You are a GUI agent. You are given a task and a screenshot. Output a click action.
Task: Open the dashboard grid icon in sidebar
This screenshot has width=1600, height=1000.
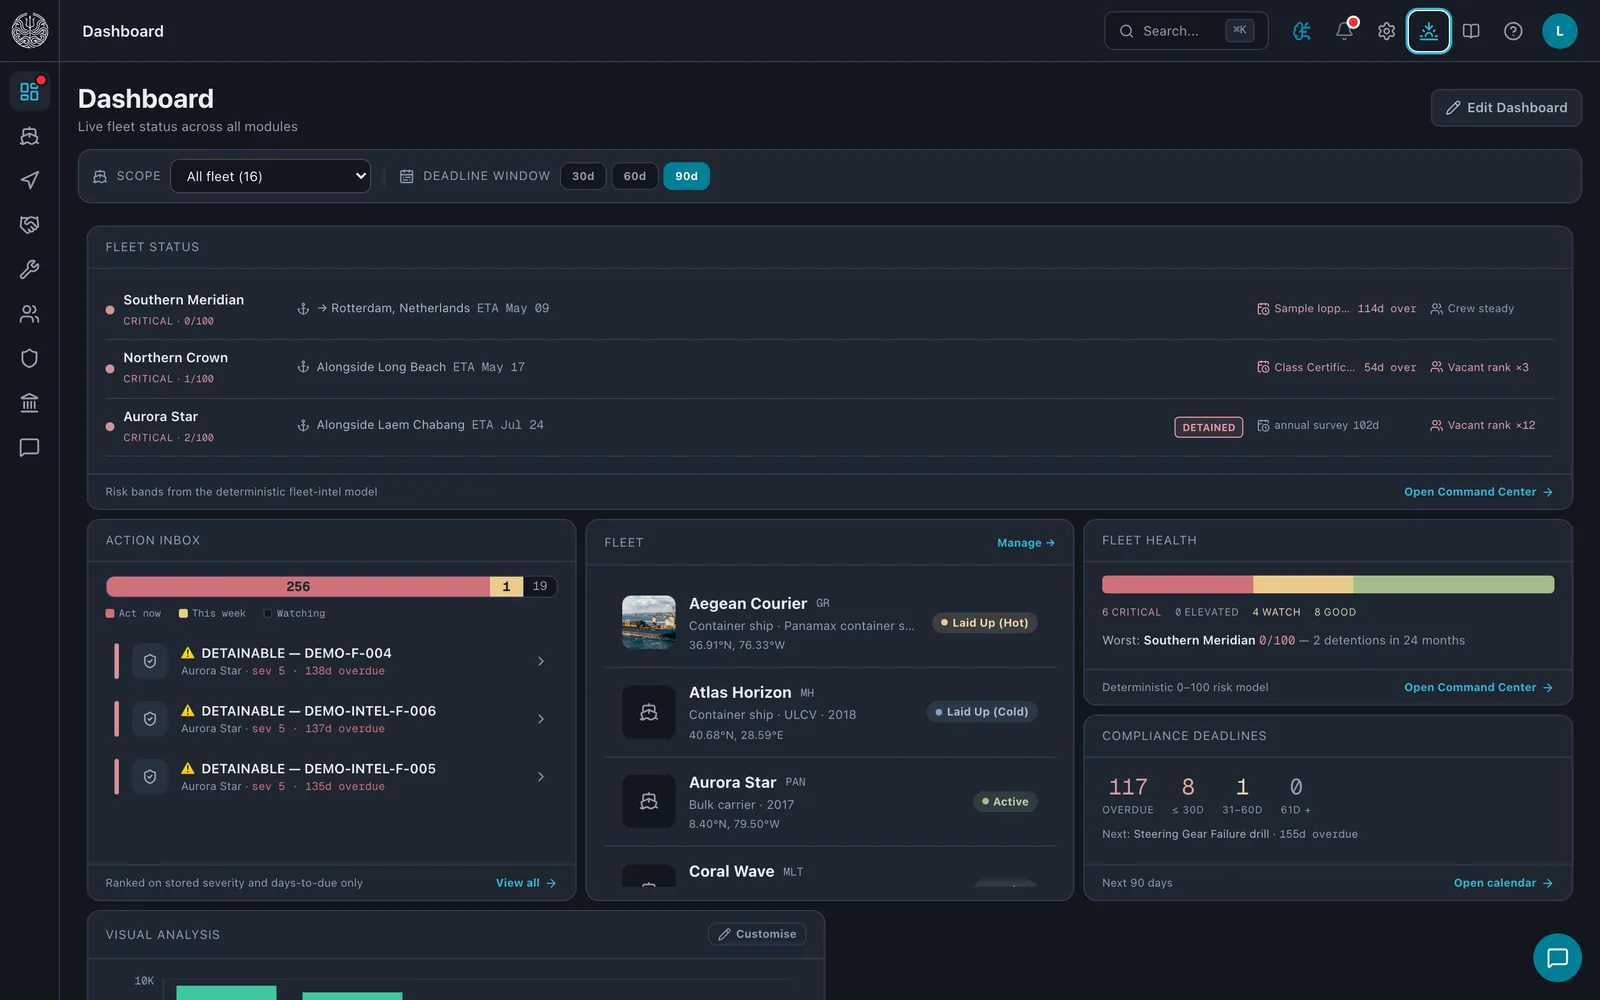(29, 92)
